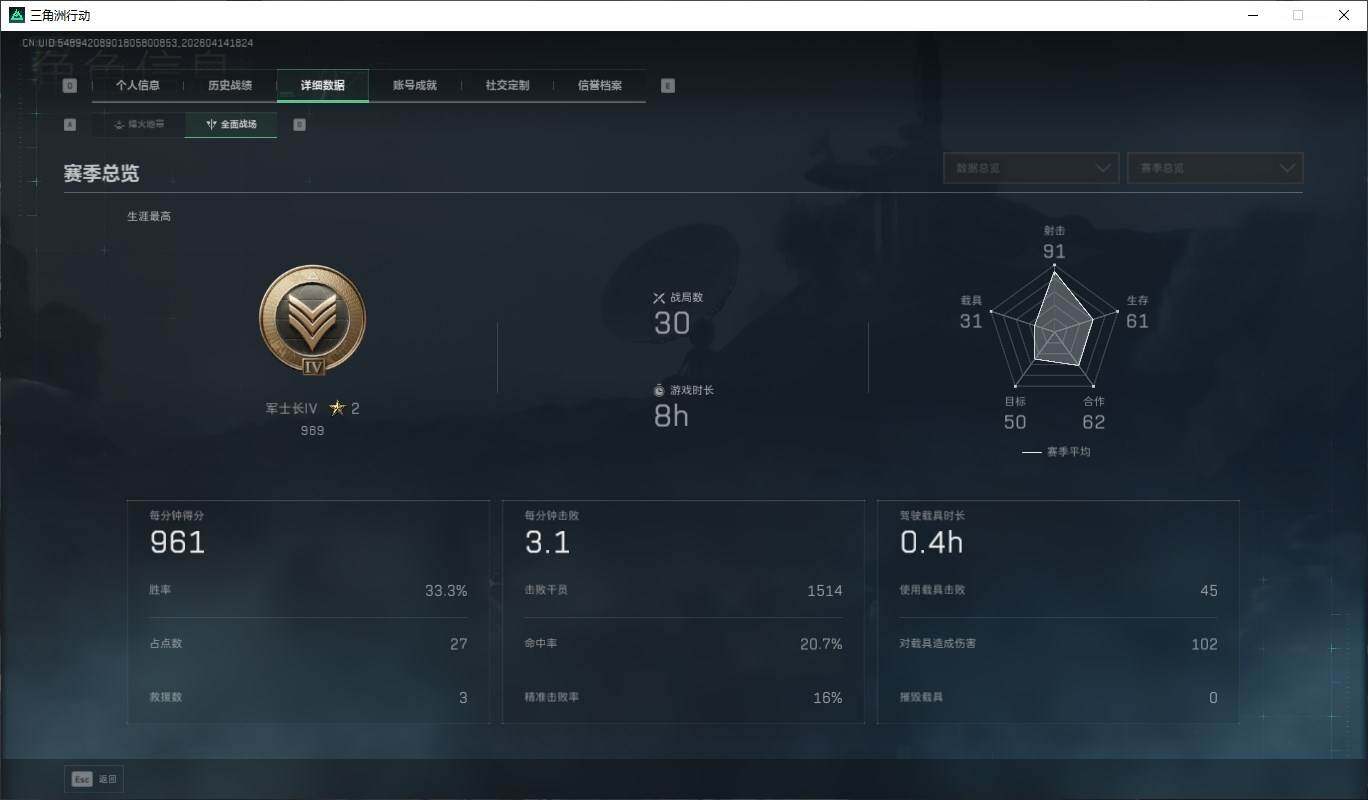Screen dimensions: 1368x800
Task: Click the gold star next to 军士长IV
Action: coord(337,408)
